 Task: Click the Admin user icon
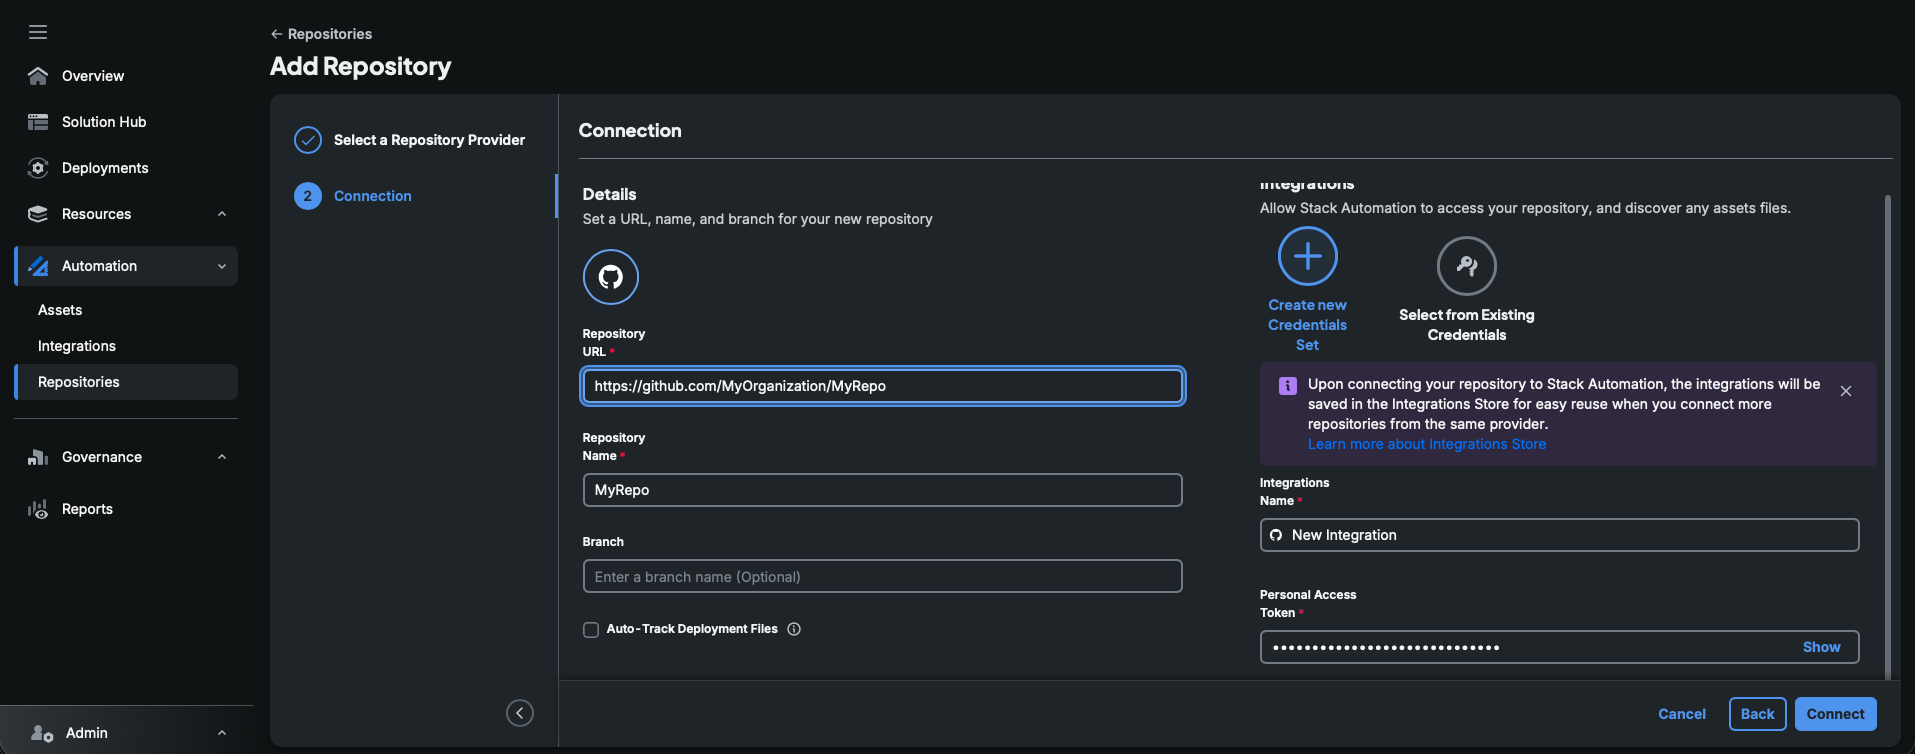click(x=41, y=733)
